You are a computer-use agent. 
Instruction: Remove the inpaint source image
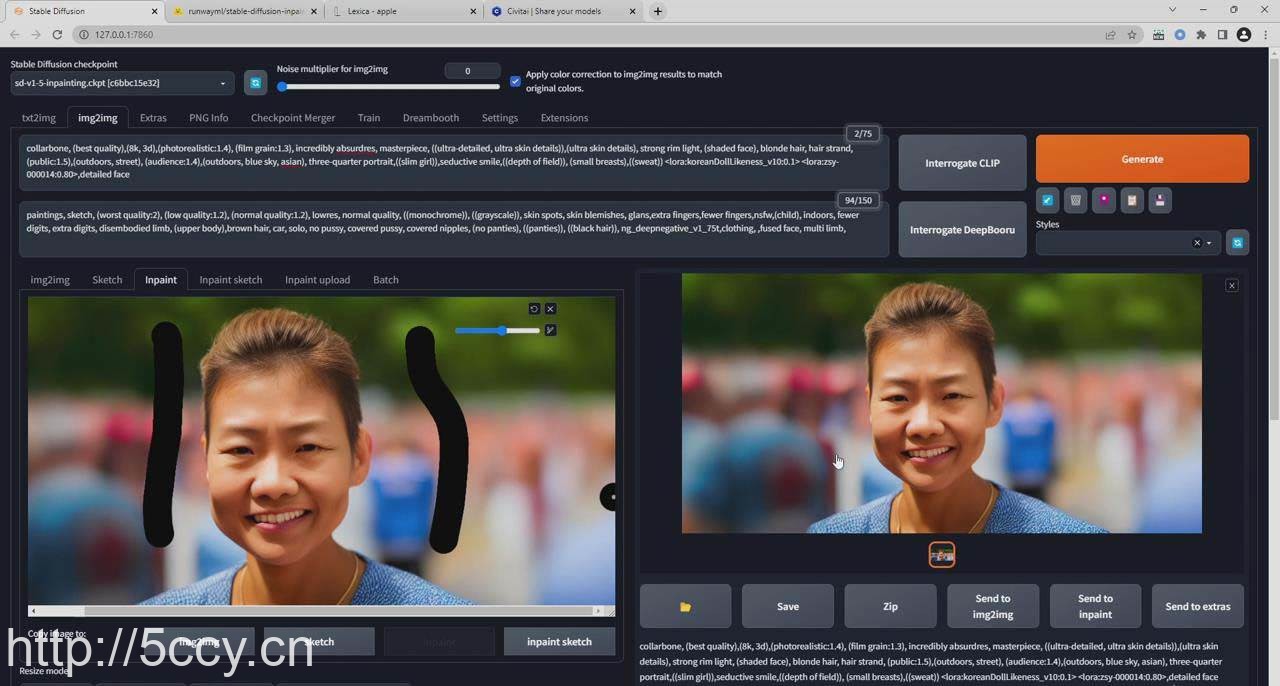[550, 309]
